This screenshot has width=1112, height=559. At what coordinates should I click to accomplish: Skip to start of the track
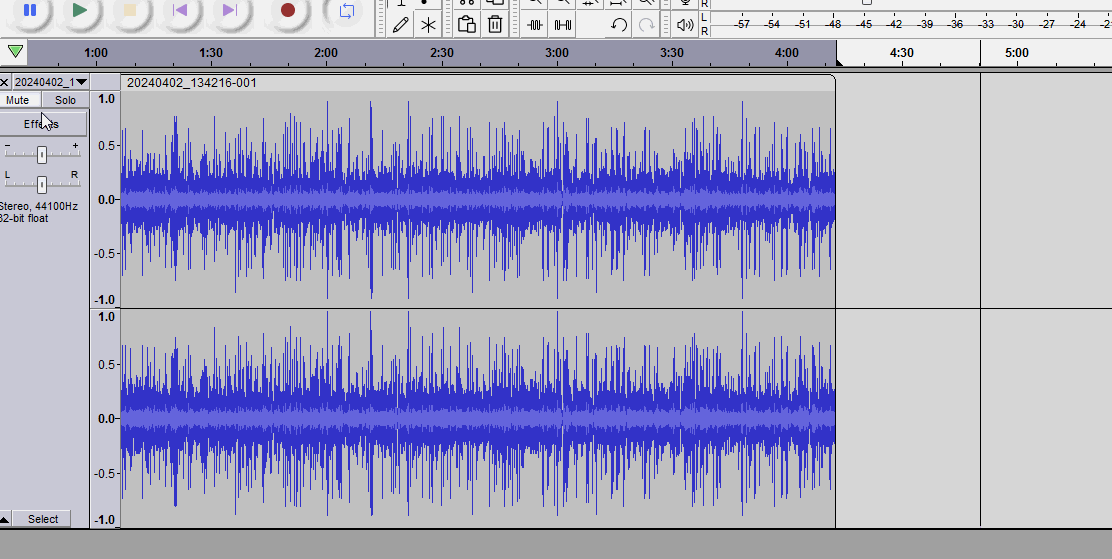pyautogui.click(x=180, y=10)
